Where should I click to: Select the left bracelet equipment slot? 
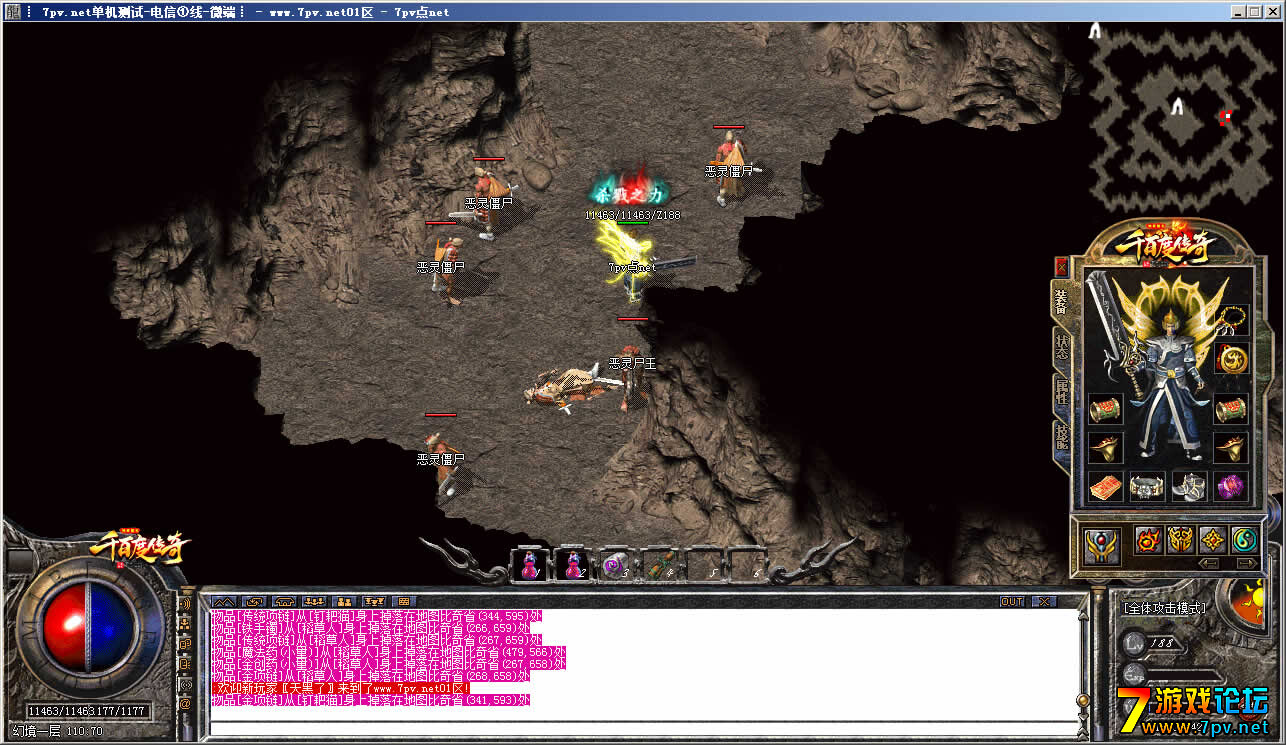tap(1106, 410)
